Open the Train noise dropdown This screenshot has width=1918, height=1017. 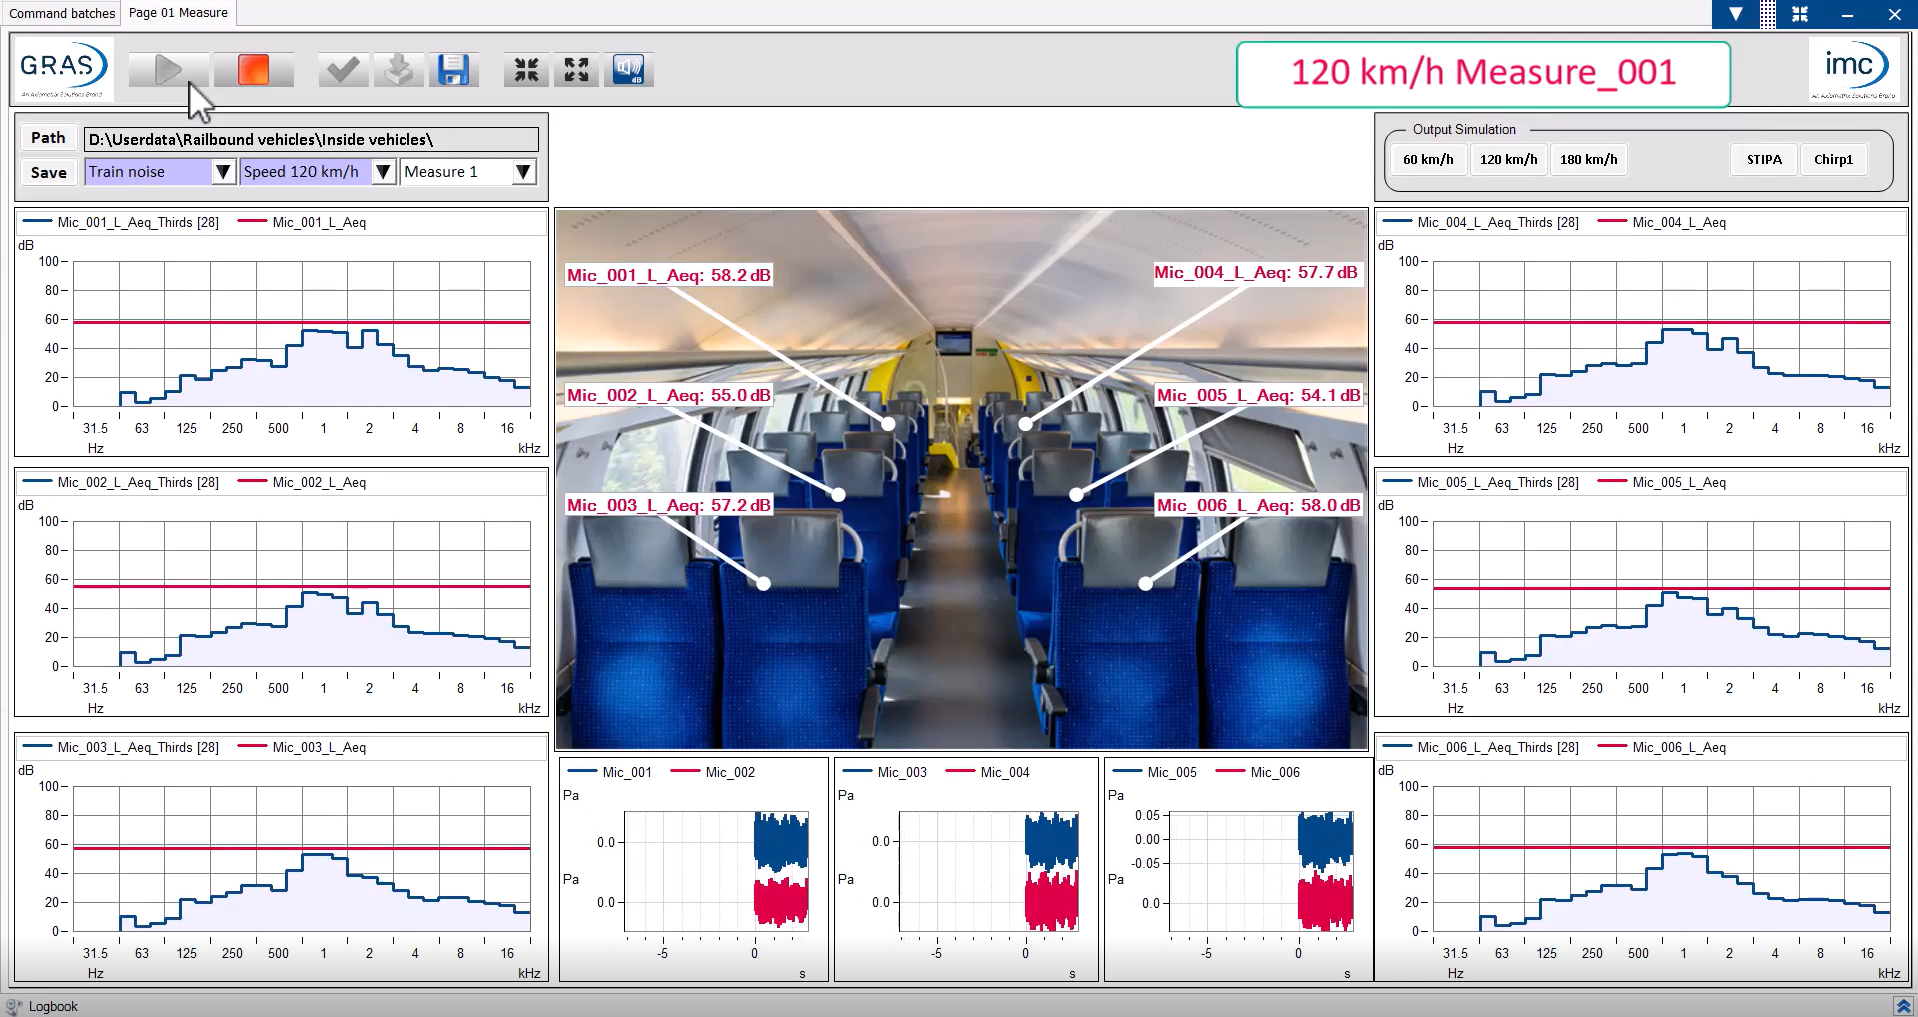pyautogui.click(x=223, y=172)
